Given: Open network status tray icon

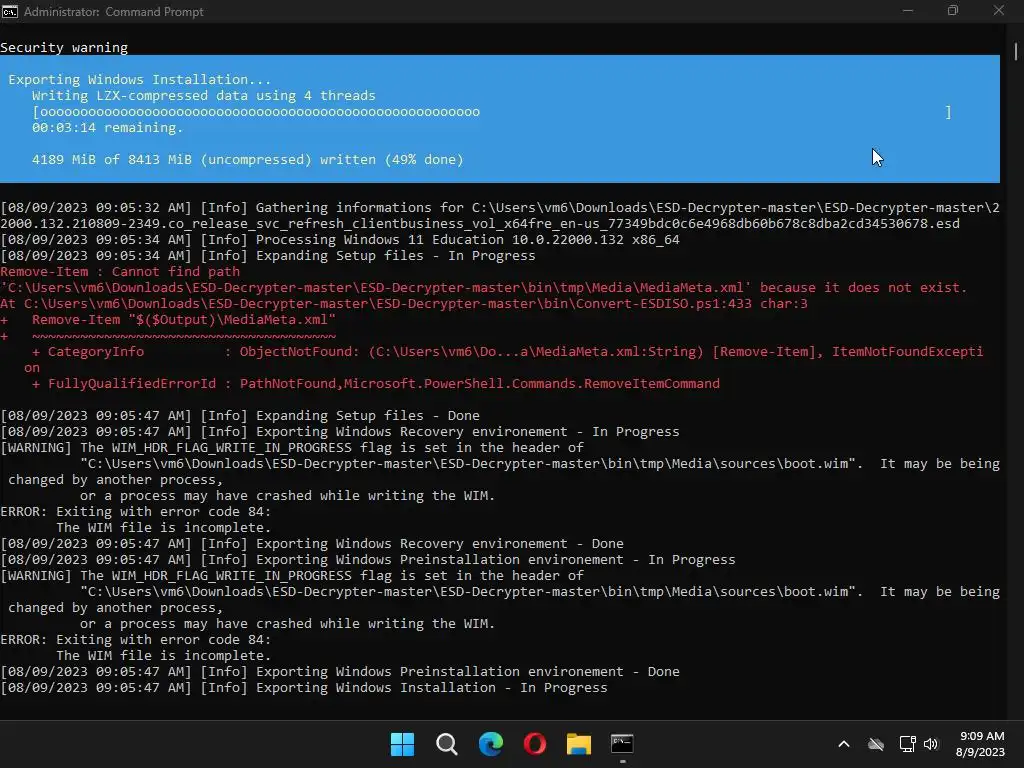Looking at the screenshot, I should click(907, 744).
